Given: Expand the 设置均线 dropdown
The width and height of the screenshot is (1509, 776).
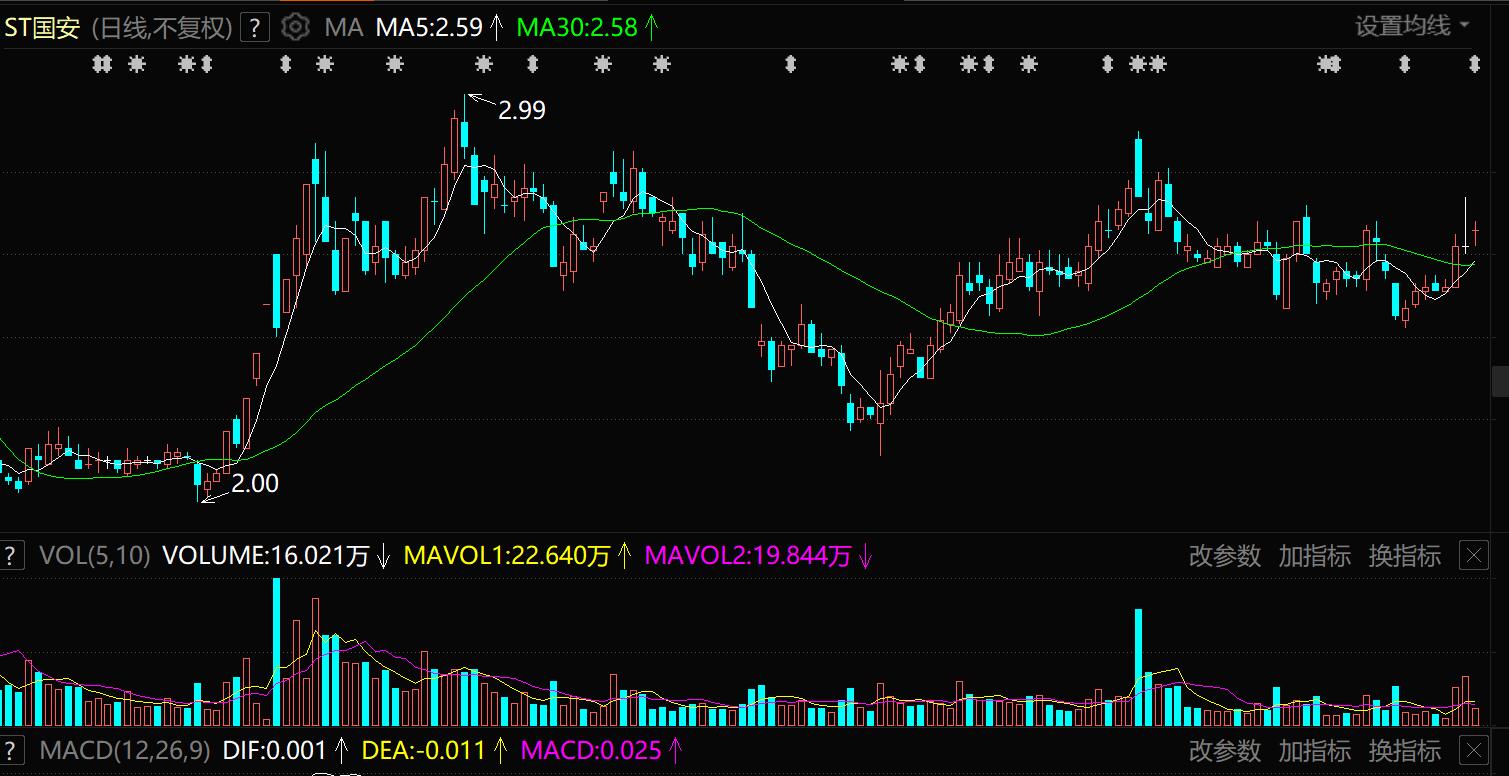Looking at the screenshot, I should 1412,26.
